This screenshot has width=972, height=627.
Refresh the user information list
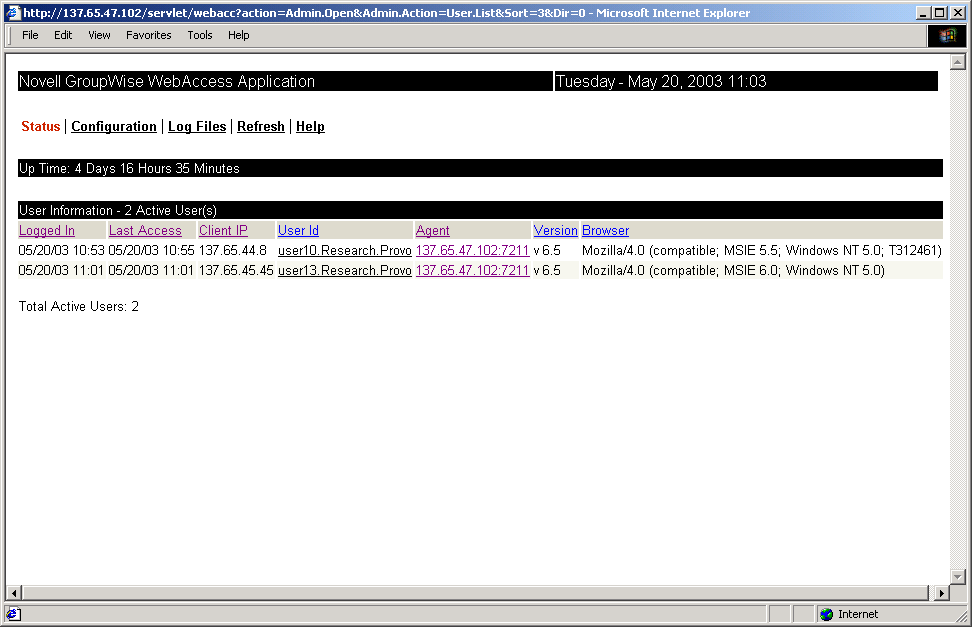click(260, 126)
